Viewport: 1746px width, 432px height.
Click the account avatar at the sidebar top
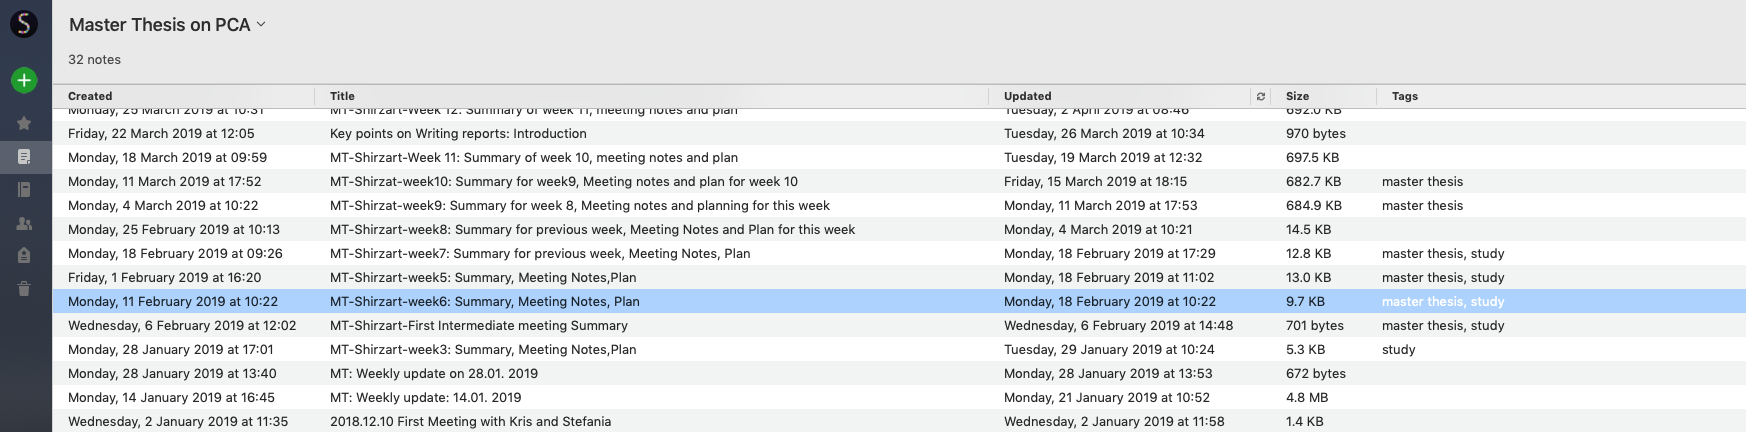click(24, 24)
